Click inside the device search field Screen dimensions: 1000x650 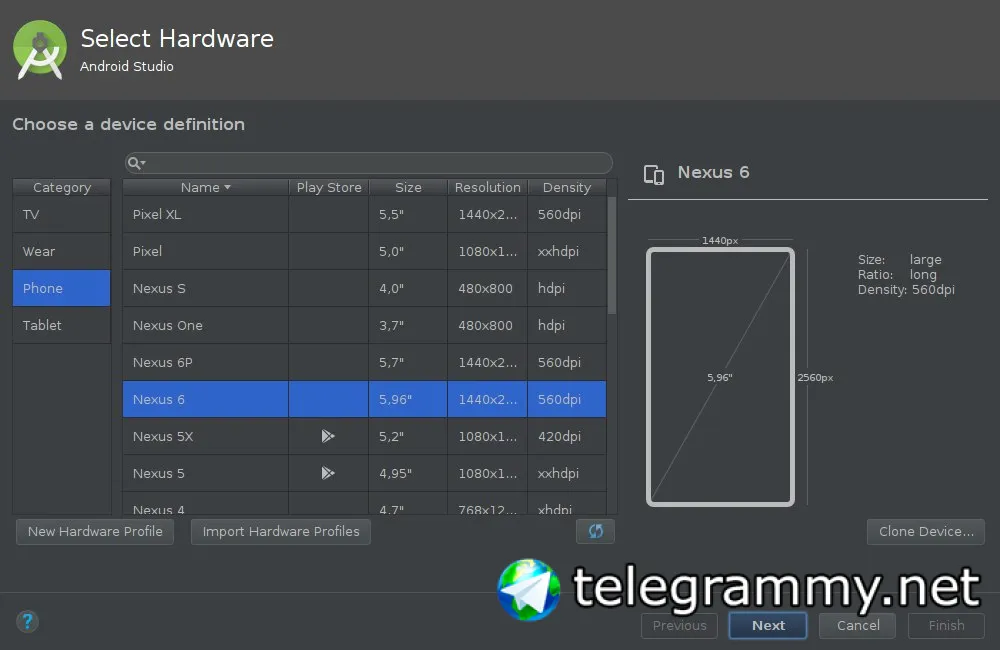(369, 163)
